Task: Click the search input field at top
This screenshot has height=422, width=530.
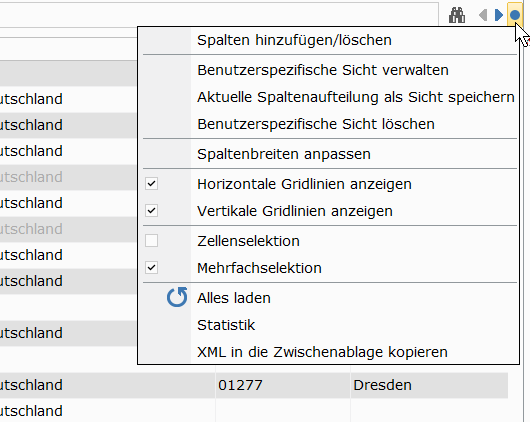Action: click(219, 15)
